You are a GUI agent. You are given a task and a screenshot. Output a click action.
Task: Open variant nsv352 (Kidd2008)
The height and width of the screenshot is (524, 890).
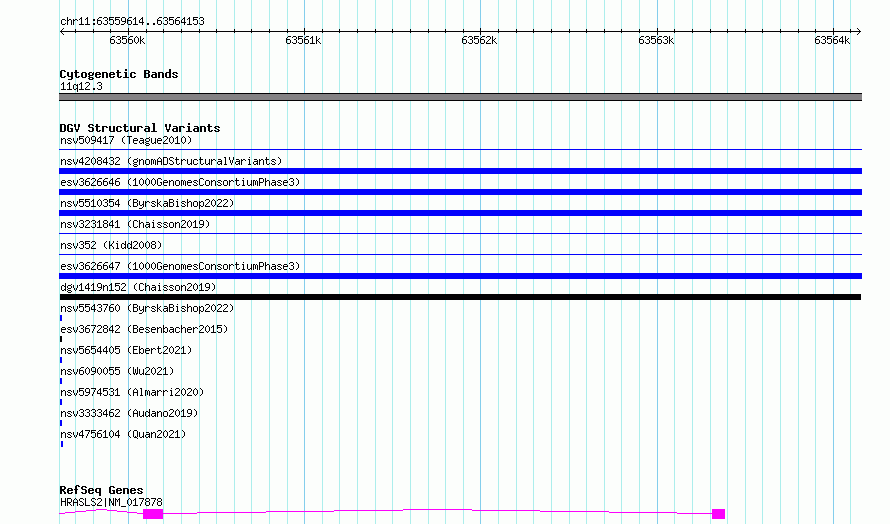111,245
